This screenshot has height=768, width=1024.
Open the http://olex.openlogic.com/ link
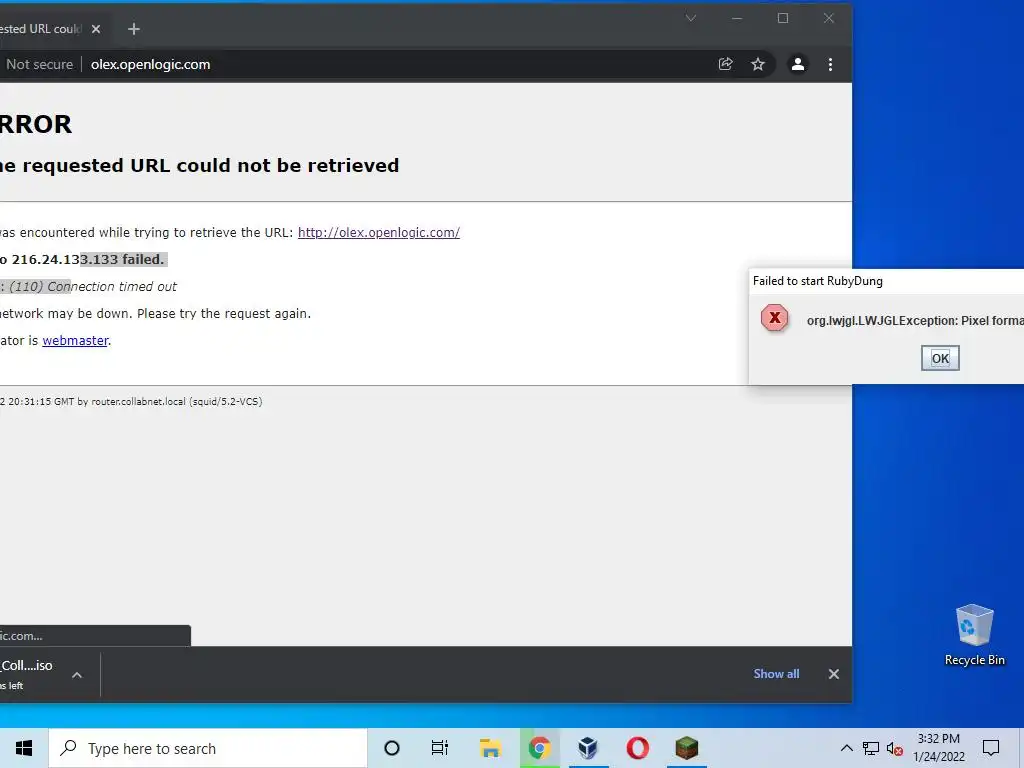coord(379,232)
